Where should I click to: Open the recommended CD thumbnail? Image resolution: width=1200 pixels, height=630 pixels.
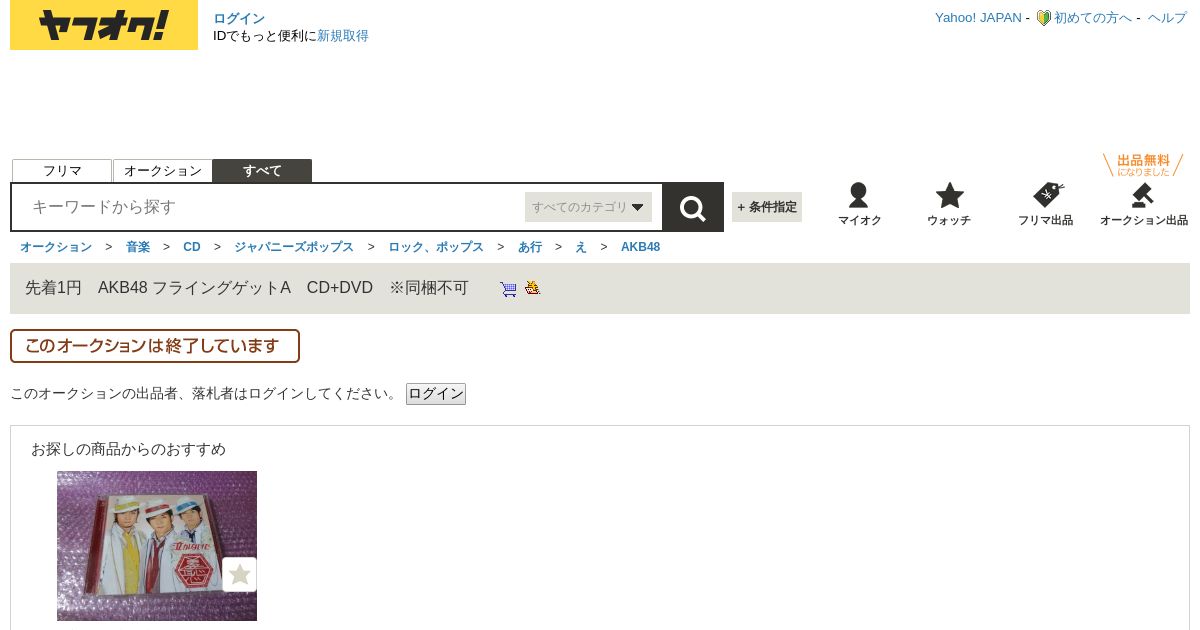click(x=157, y=546)
